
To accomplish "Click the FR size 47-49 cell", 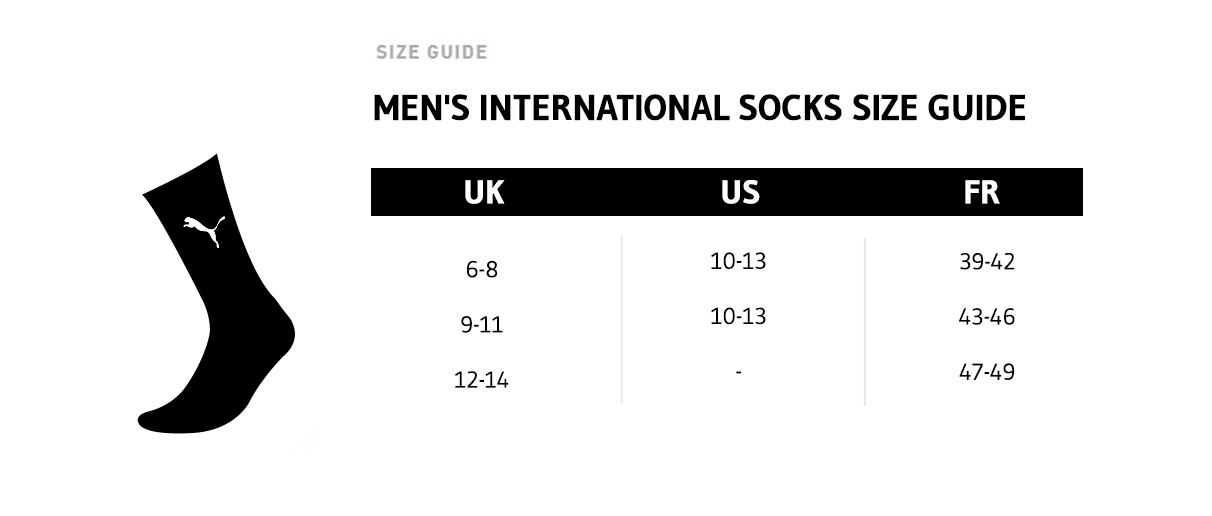I will tap(986, 372).
